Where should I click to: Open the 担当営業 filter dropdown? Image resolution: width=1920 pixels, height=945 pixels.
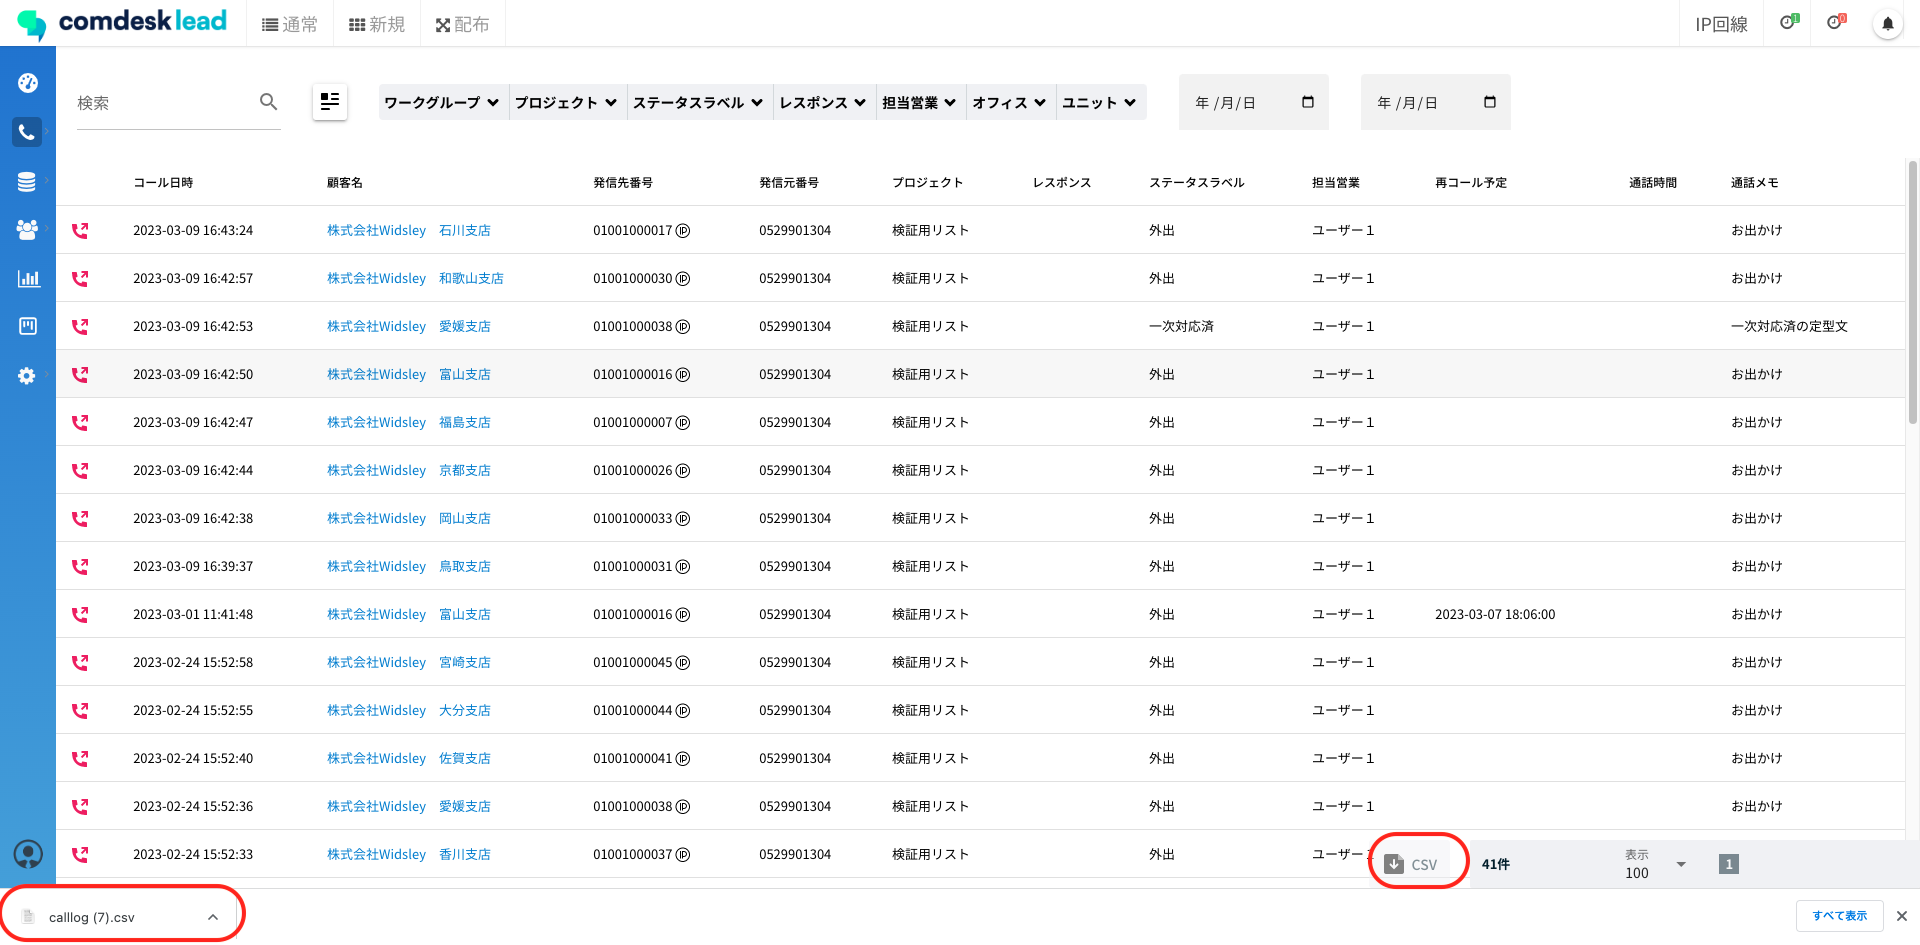[x=919, y=102]
